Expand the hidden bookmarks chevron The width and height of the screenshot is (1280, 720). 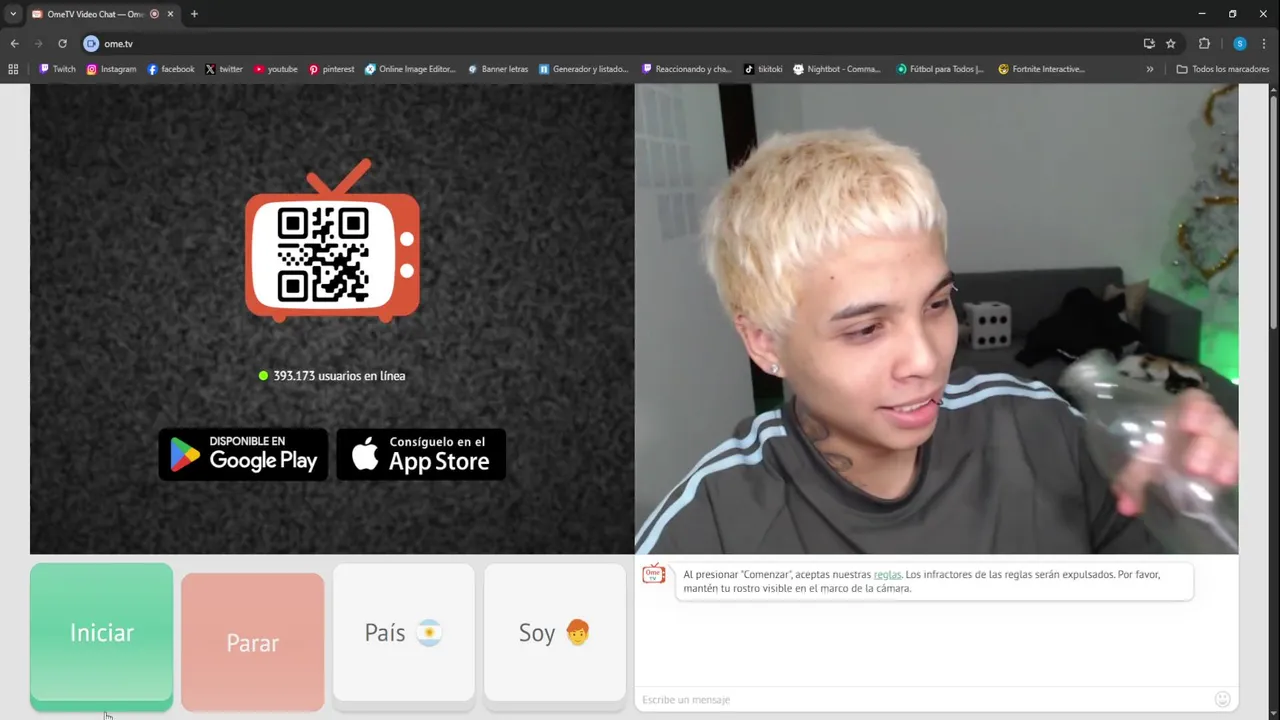click(x=1149, y=69)
